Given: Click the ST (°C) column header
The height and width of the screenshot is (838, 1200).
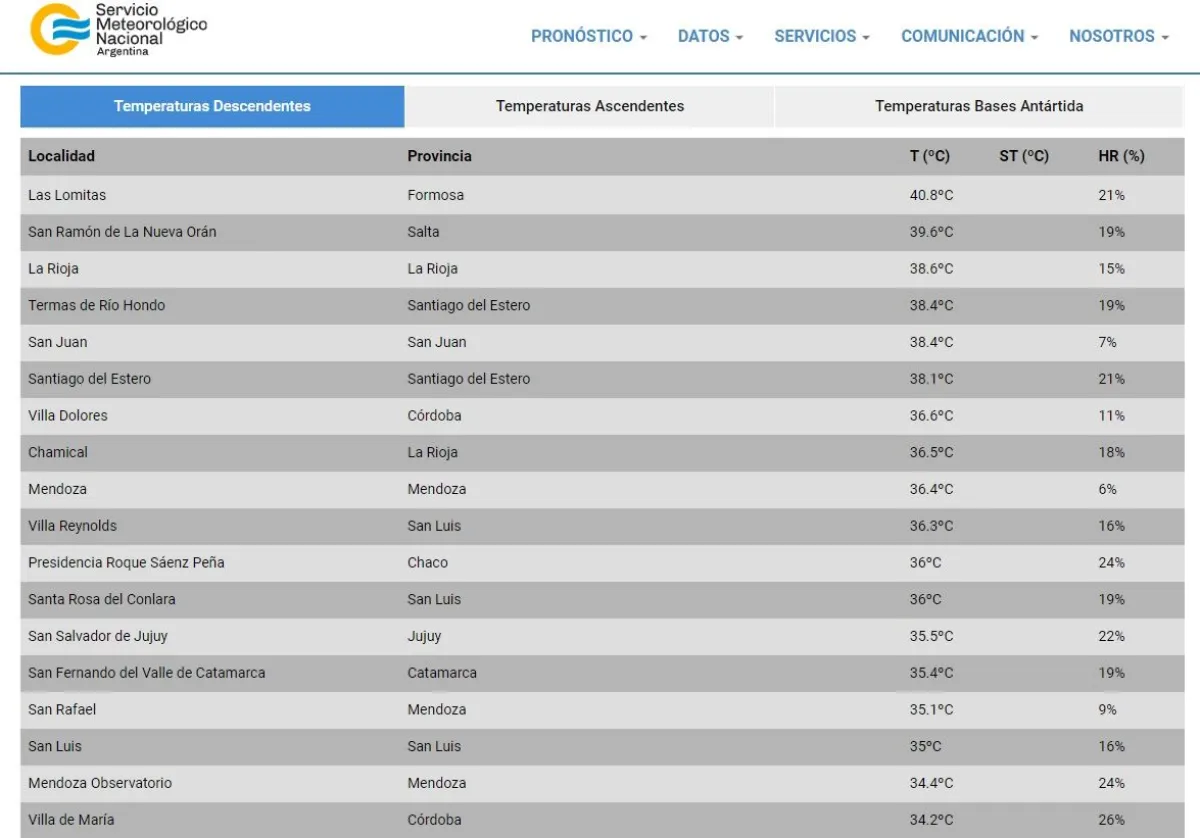Looking at the screenshot, I should pos(1023,156).
